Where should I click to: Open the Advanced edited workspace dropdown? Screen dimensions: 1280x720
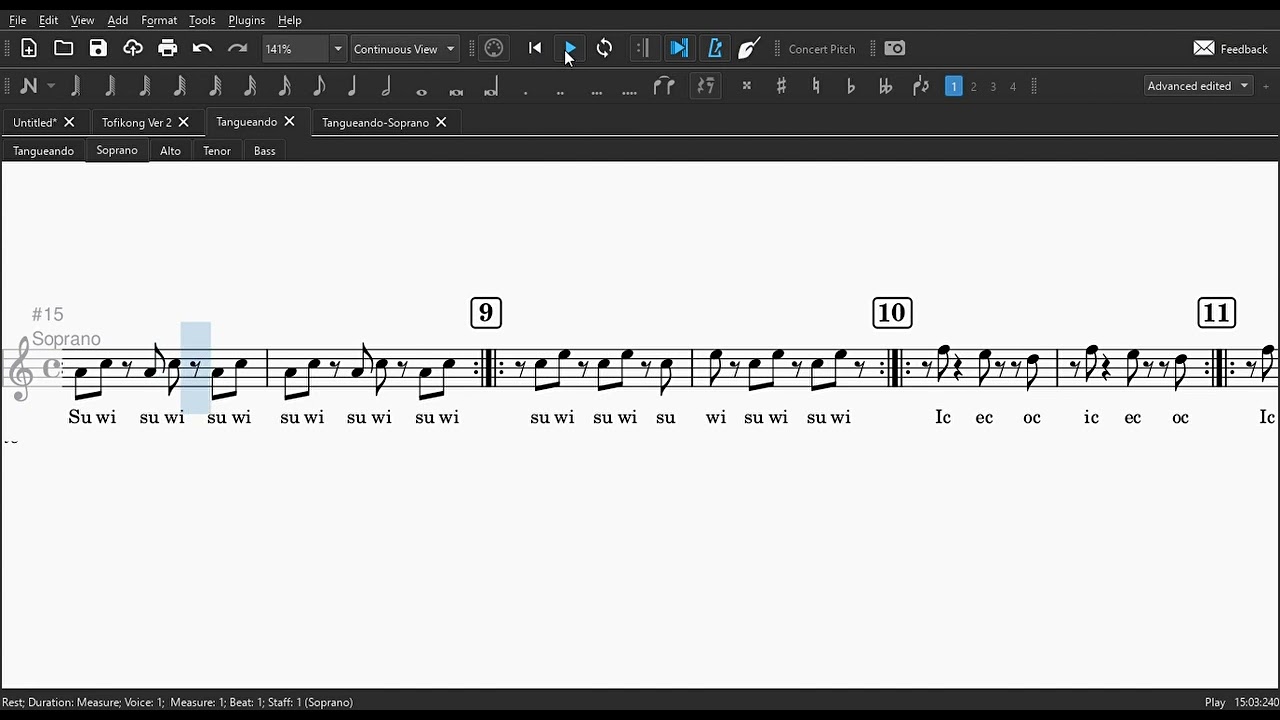(1198, 86)
